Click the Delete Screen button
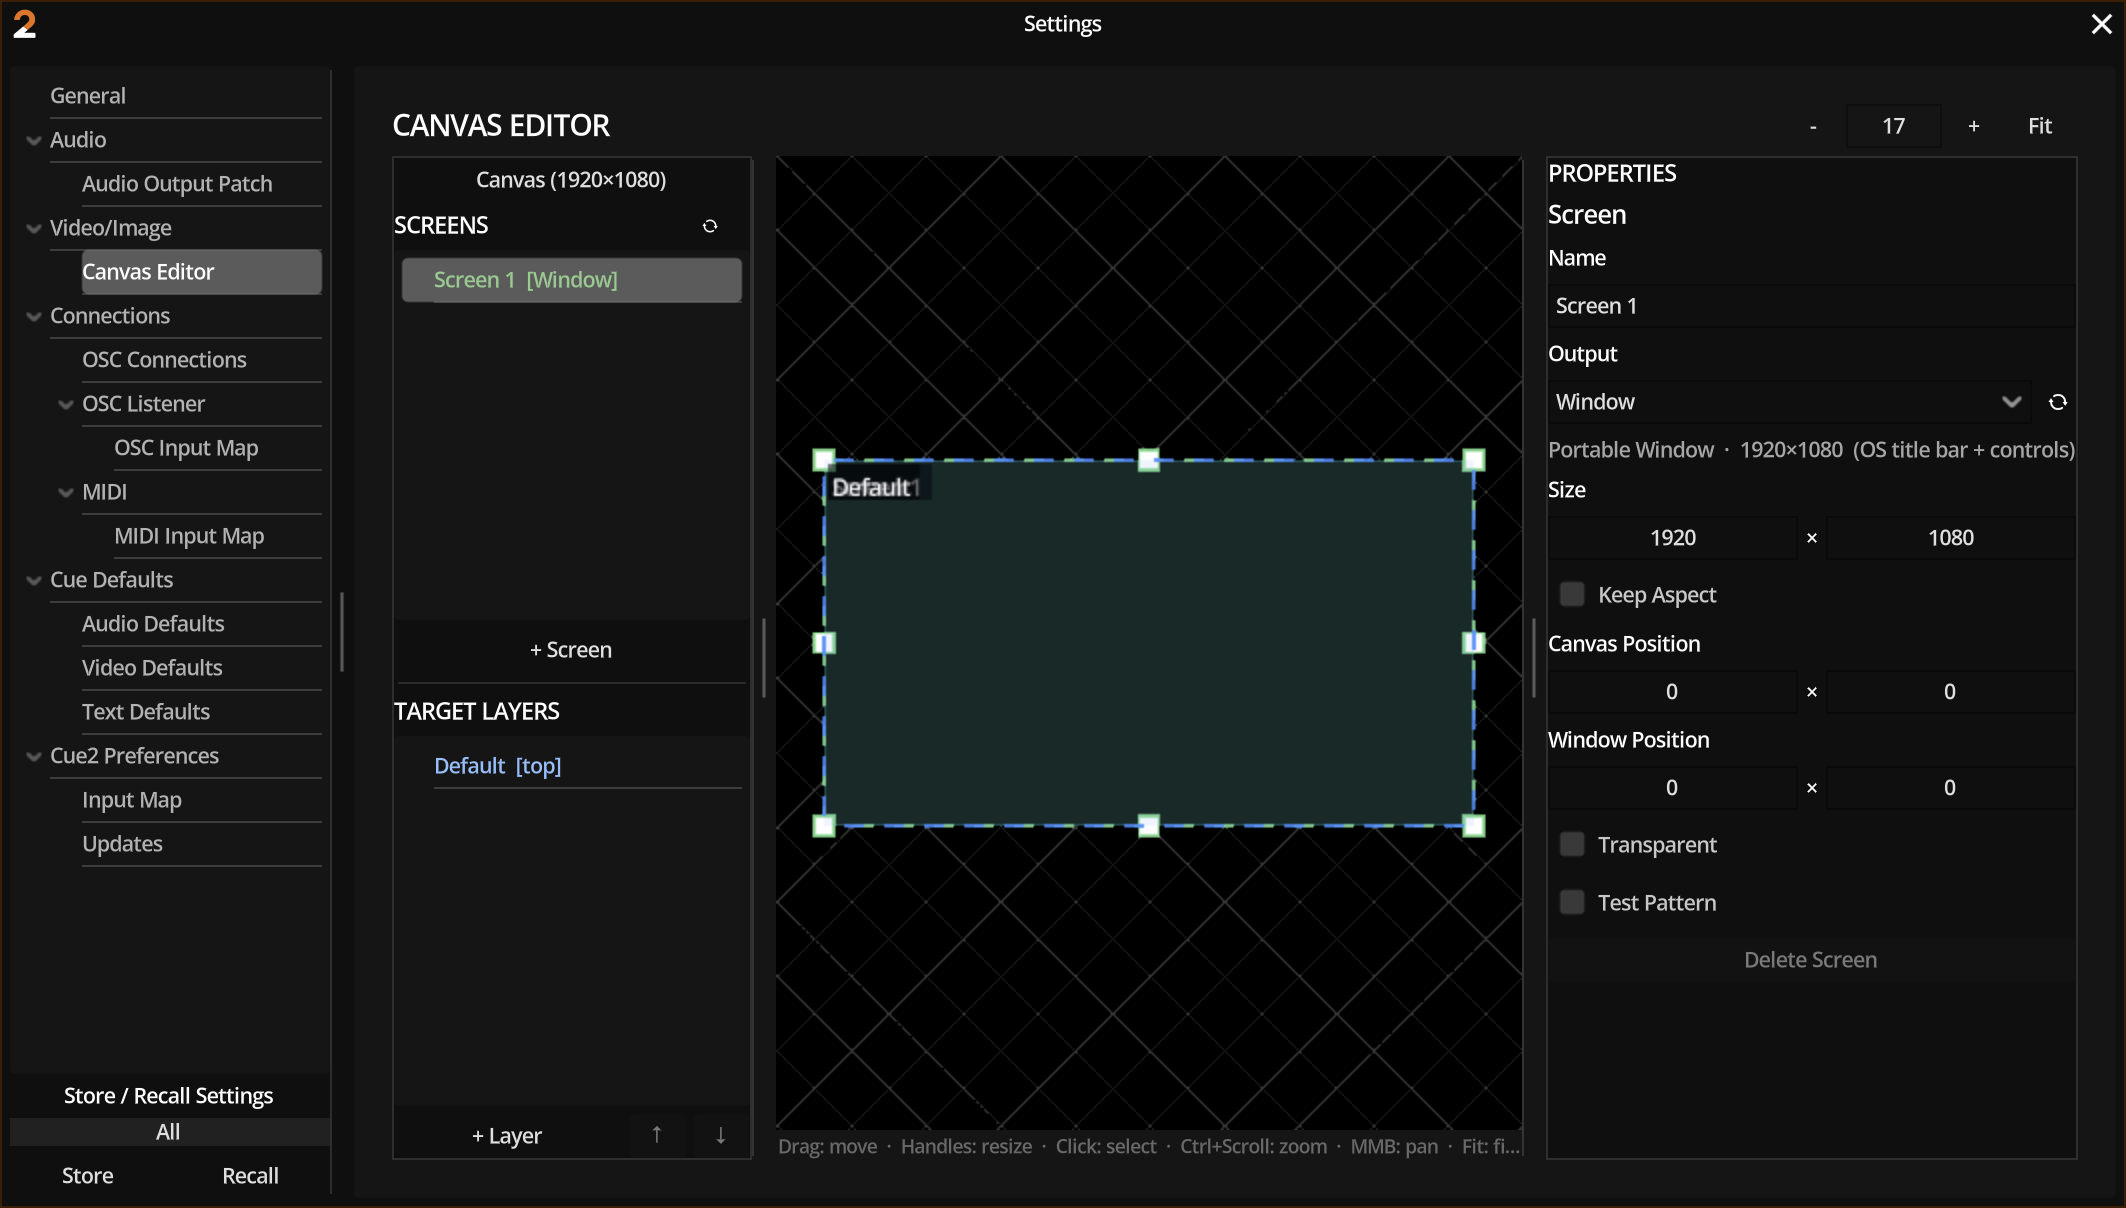The image size is (2126, 1208). [x=1811, y=960]
